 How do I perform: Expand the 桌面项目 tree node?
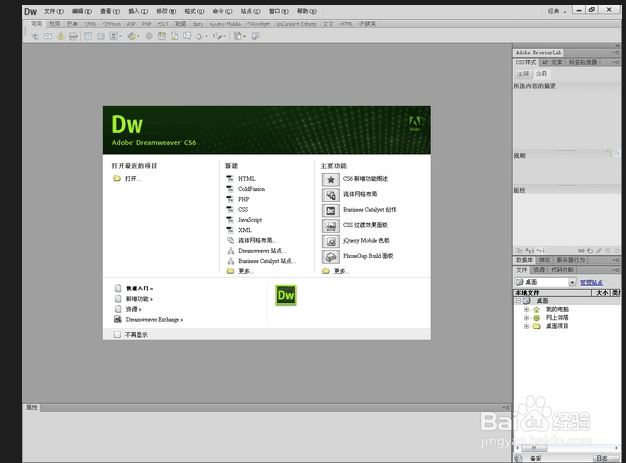click(527, 326)
